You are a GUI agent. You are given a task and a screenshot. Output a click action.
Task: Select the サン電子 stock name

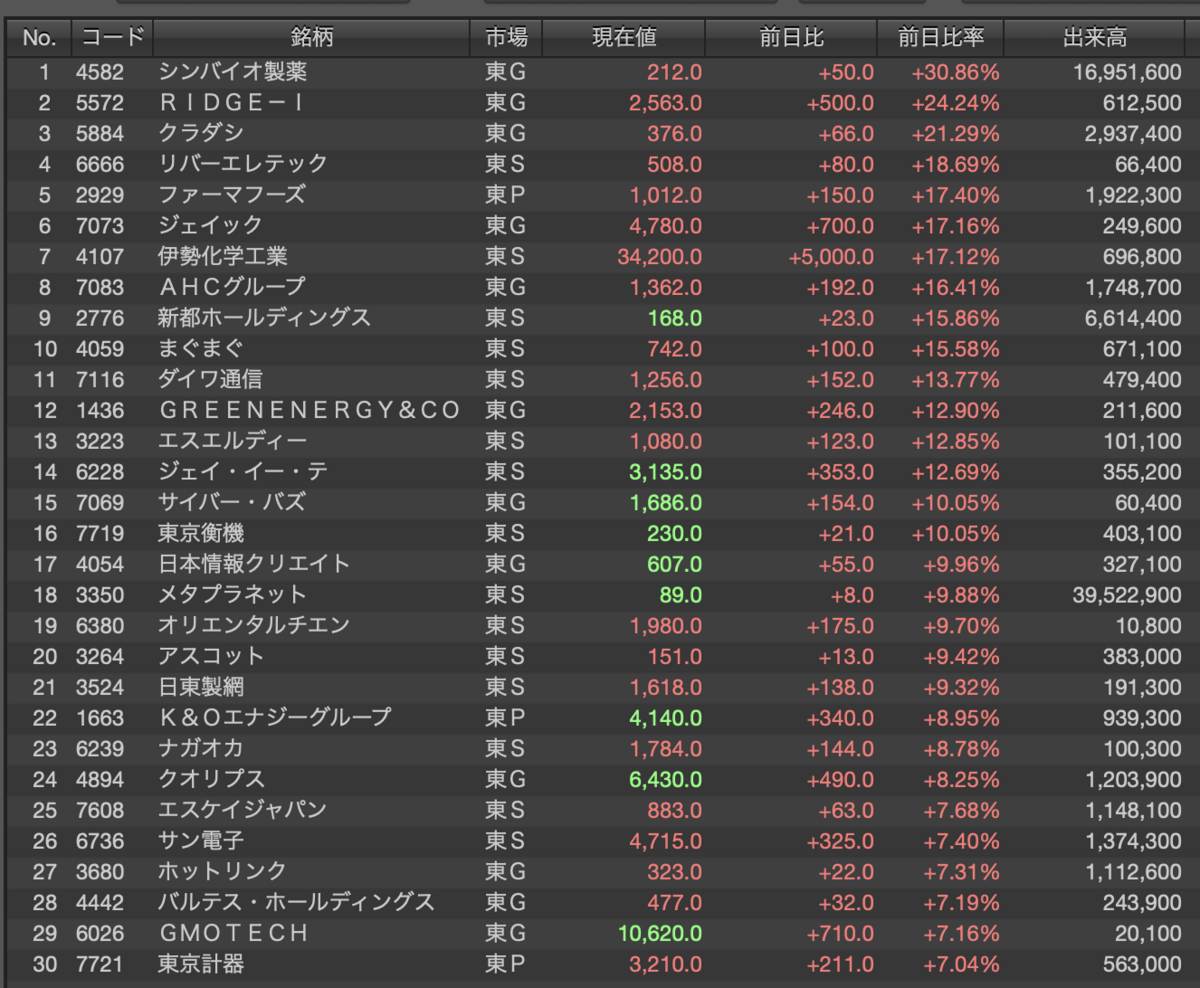200,841
